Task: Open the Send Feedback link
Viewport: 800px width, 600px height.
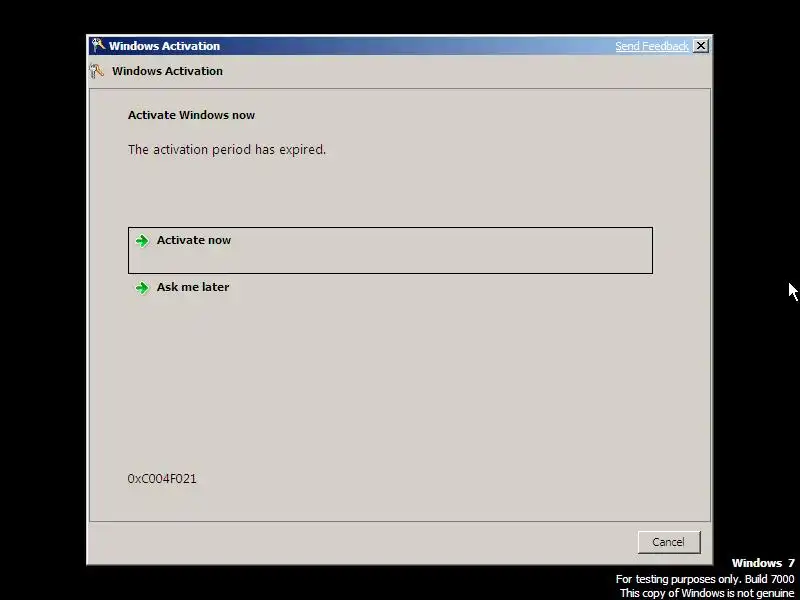Action: point(652,46)
